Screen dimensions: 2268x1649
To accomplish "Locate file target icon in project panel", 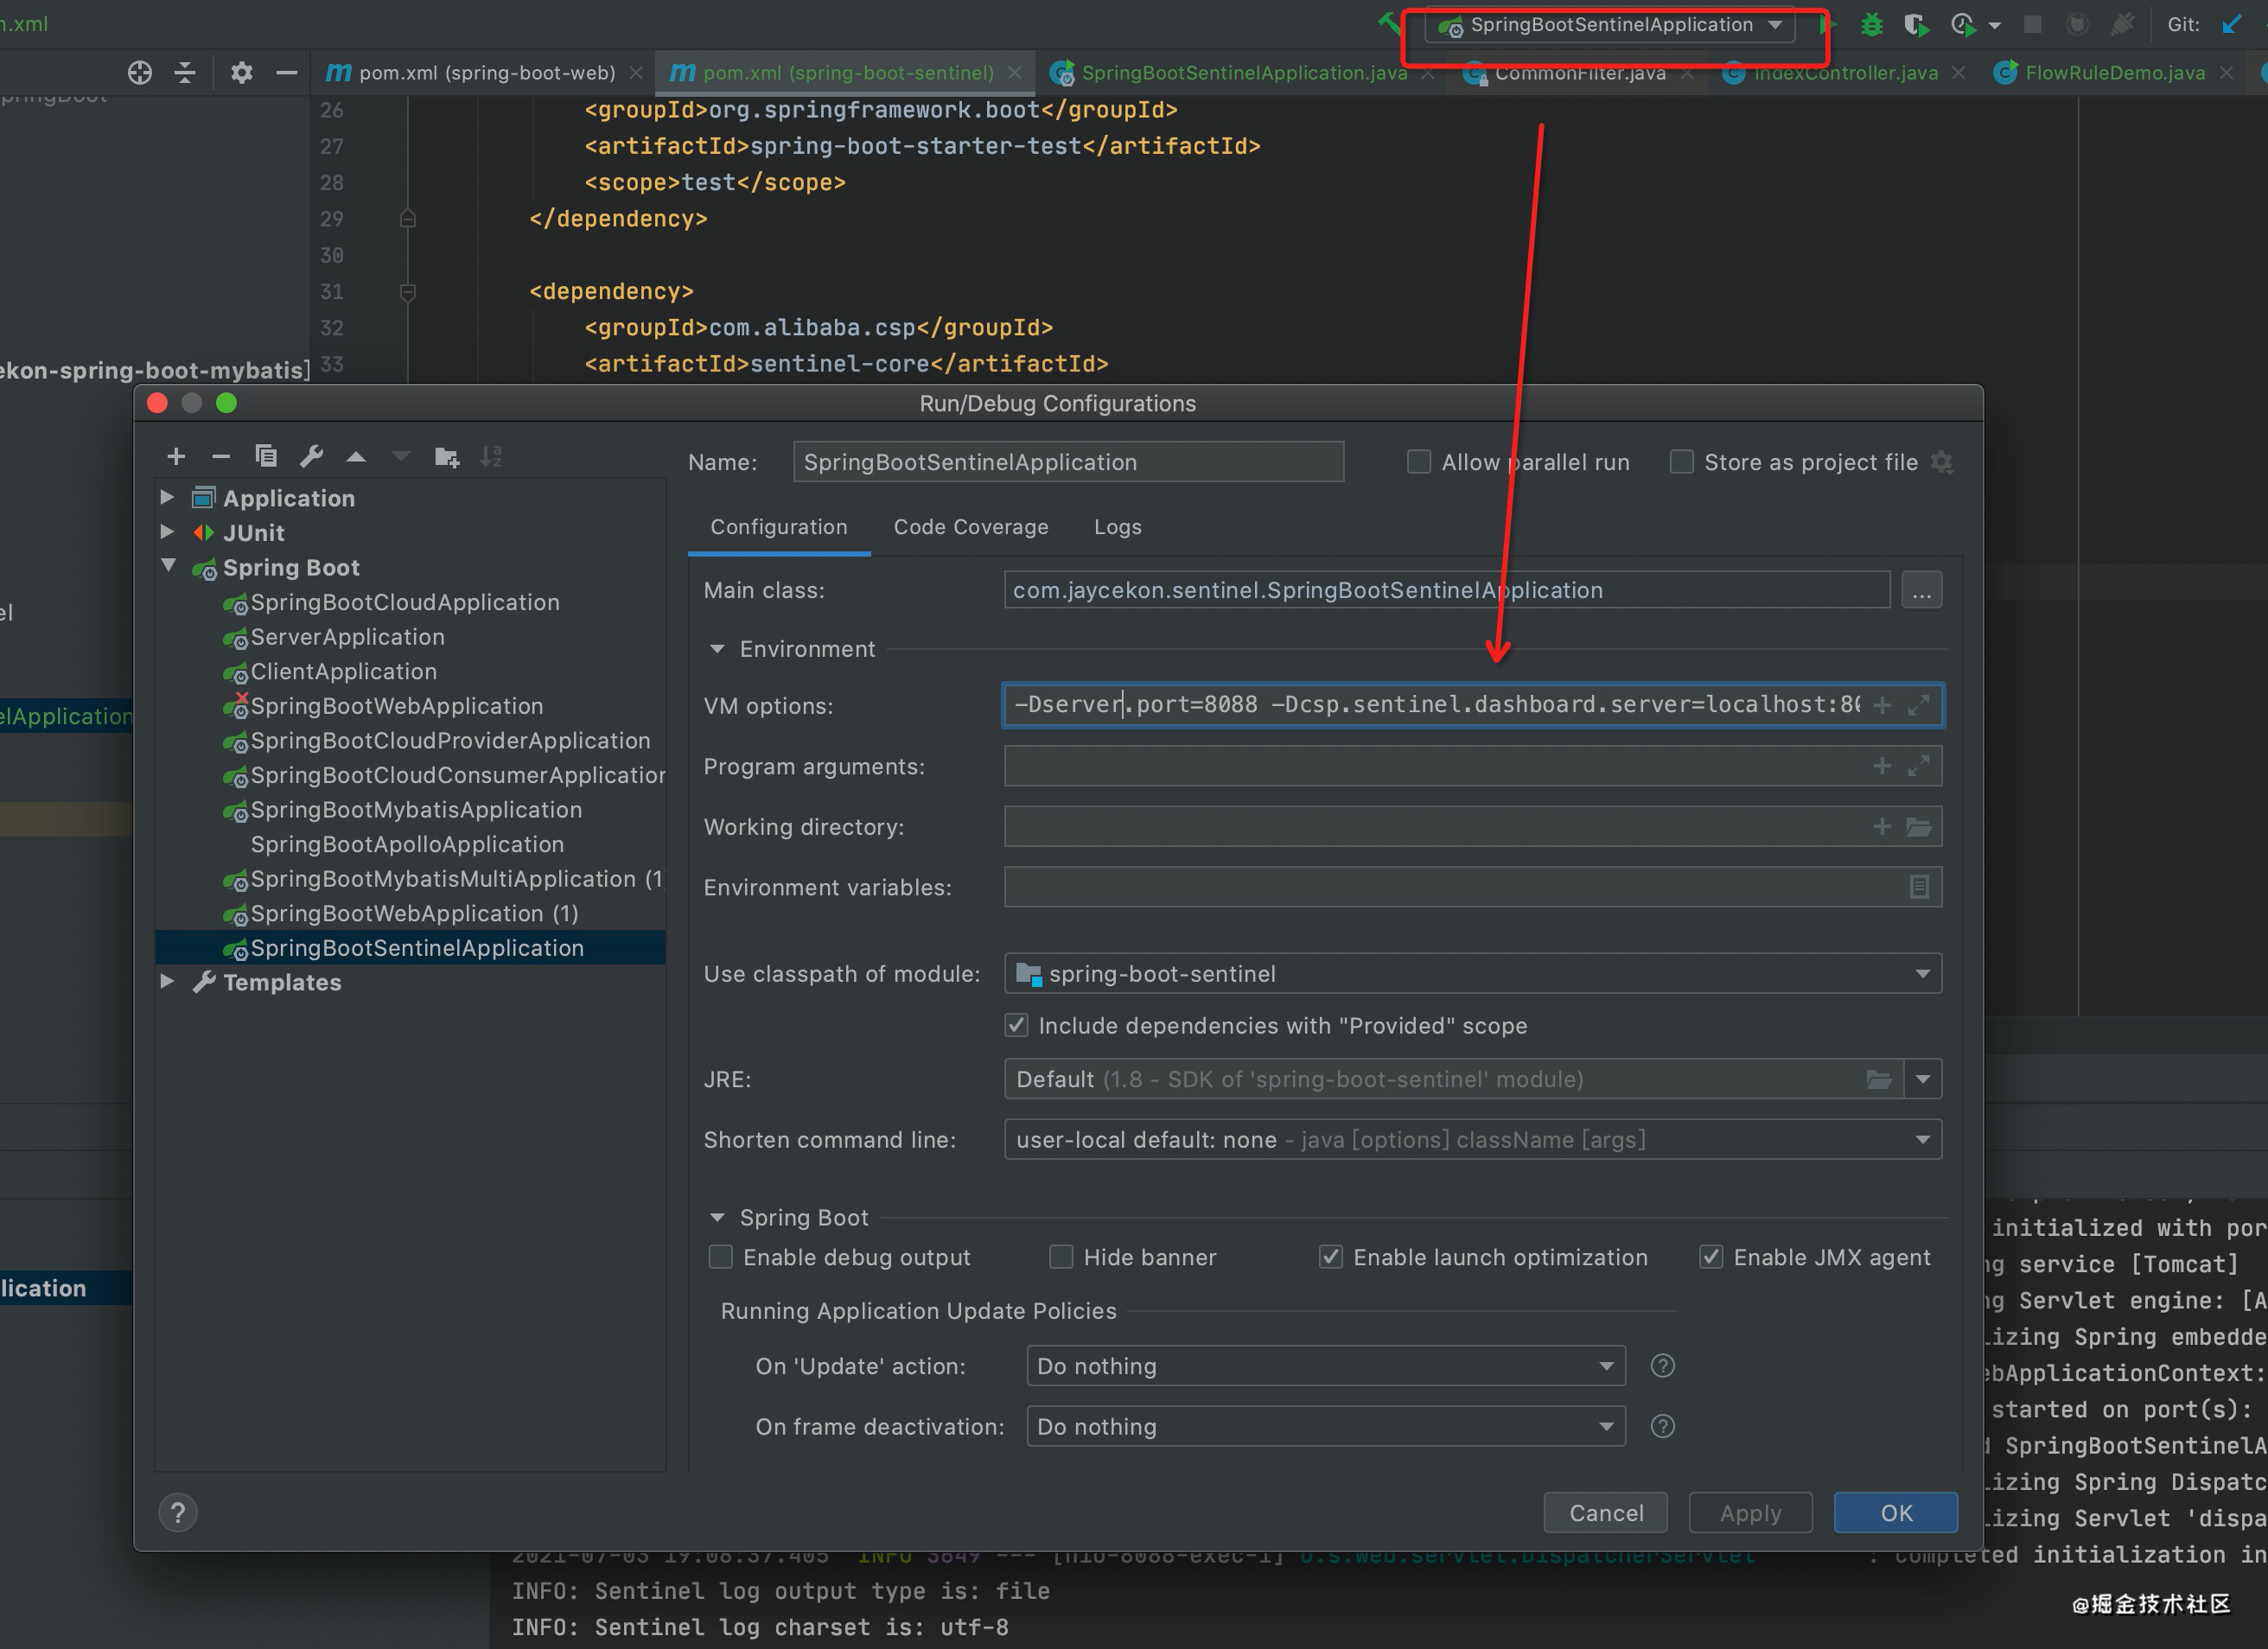I will pyautogui.click(x=140, y=73).
